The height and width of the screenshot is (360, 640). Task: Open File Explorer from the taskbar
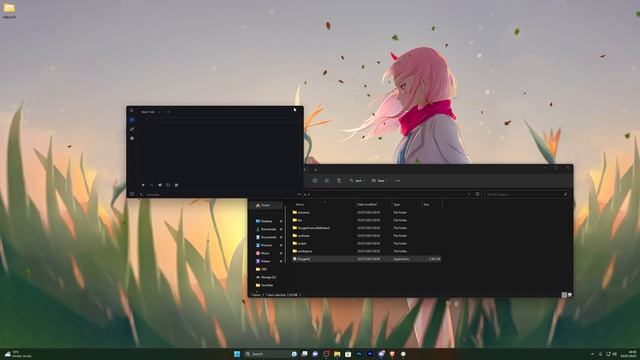[337, 354]
